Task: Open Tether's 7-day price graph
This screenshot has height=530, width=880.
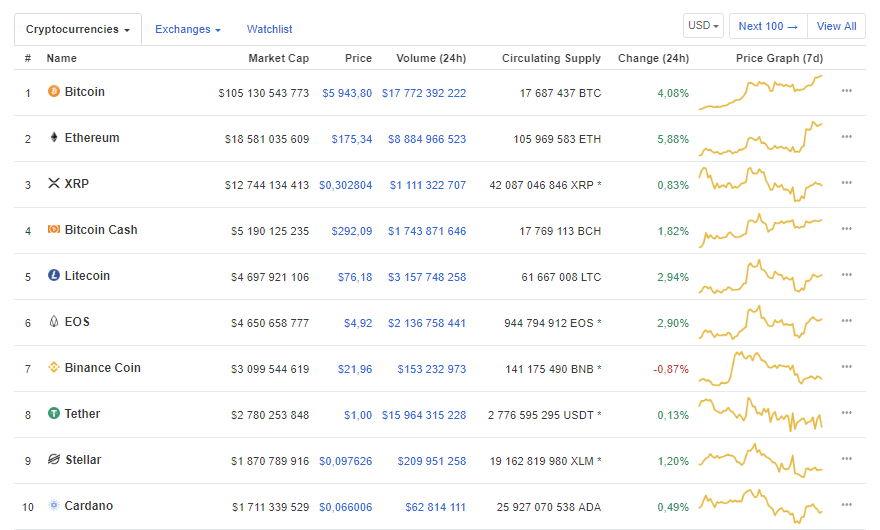Action: tap(760, 414)
